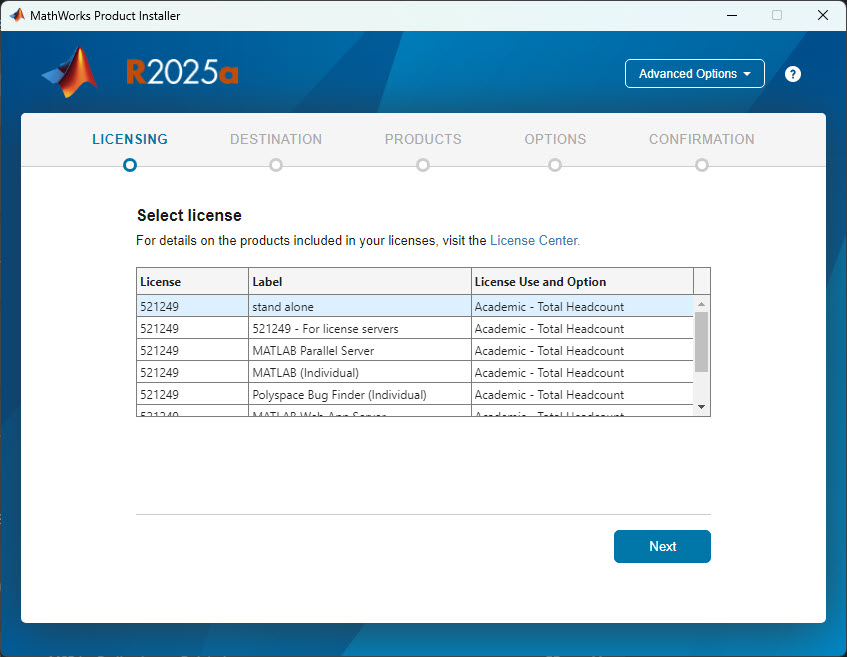The height and width of the screenshot is (657, 847).
Task: Expand the Advanced Options dropdown
Action: [x=695, y=73]
